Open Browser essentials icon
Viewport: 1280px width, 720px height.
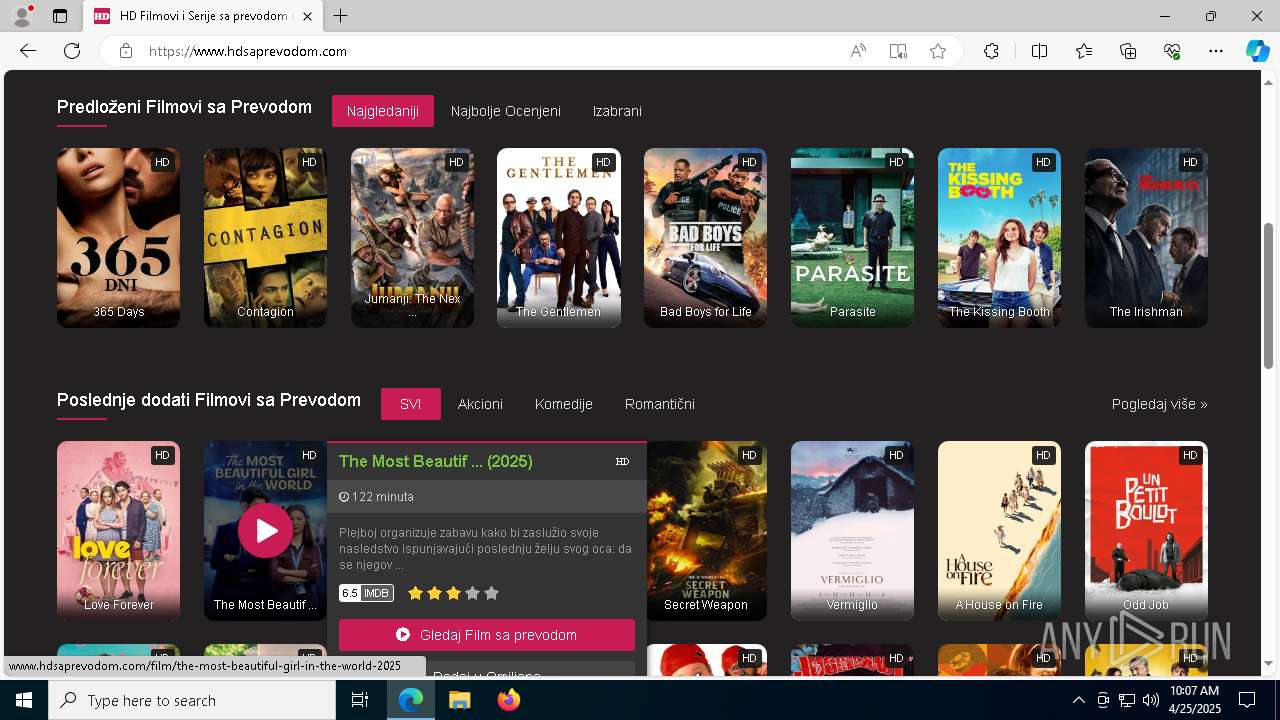pos(1172,51)
